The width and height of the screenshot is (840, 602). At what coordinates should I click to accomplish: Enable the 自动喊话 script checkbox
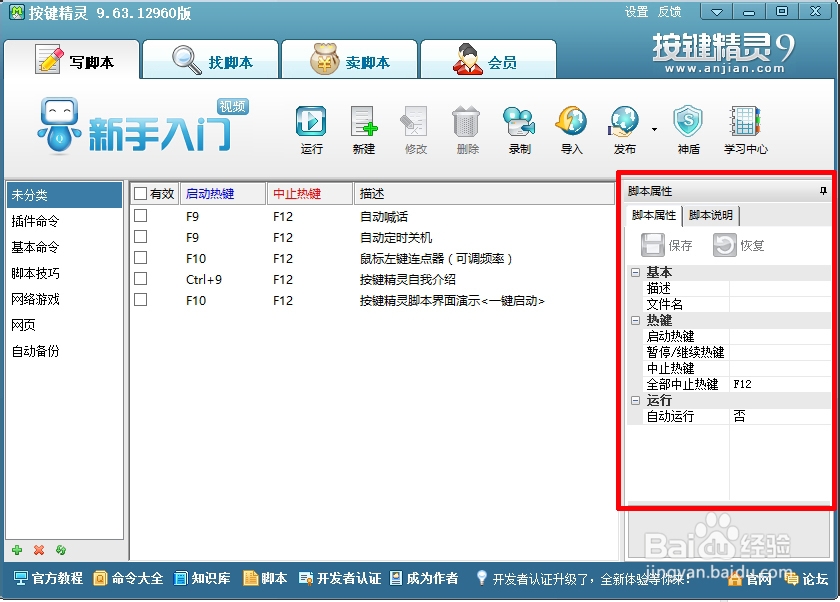point(140,216)
